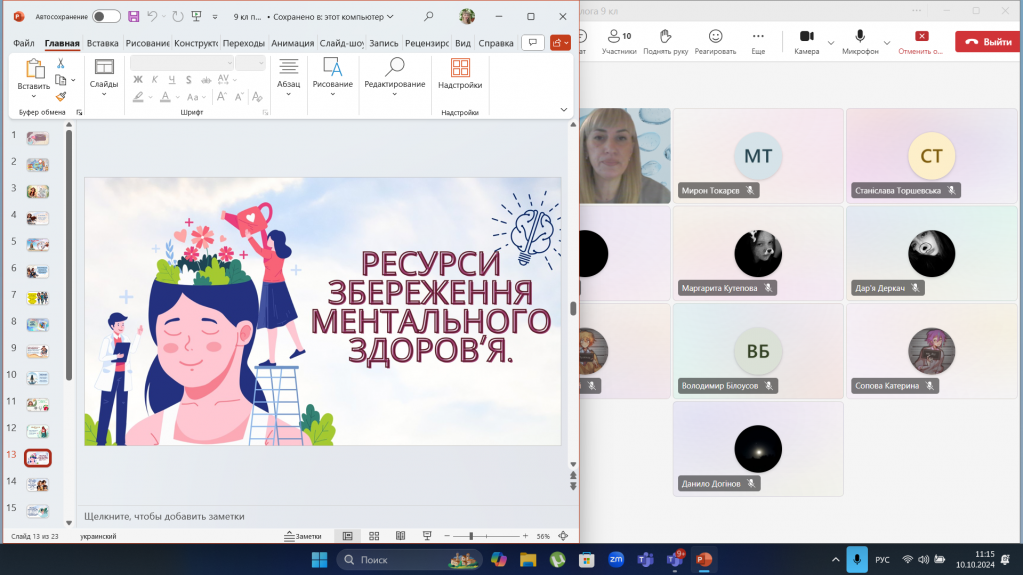Open the Надстройки add-ins icon
This screenshot has width=1023, height=575.
tap(460, 68)
